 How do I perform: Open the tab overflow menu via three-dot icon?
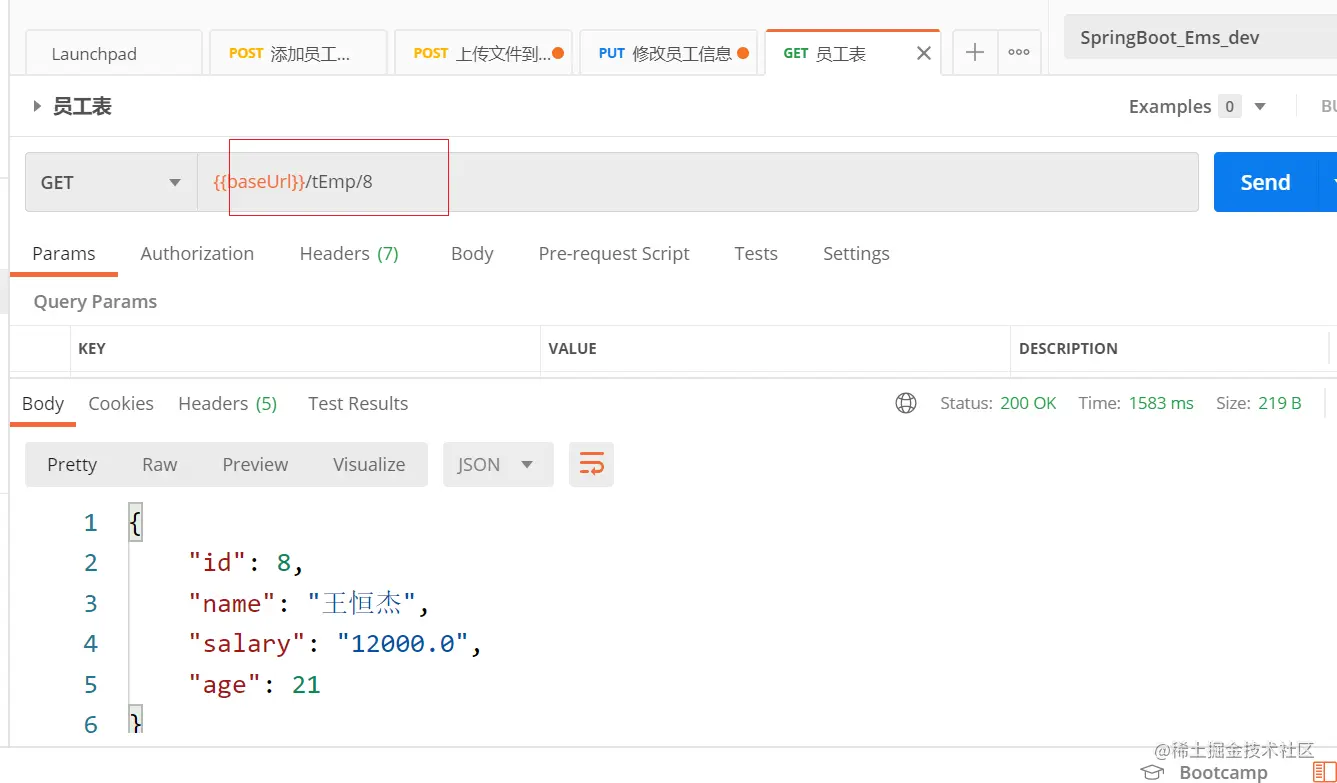[x=1019, y=52]
